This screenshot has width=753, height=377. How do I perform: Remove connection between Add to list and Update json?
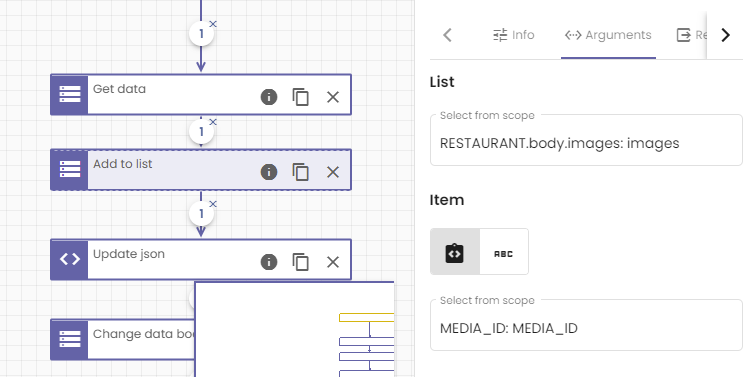tap(213, 204)
